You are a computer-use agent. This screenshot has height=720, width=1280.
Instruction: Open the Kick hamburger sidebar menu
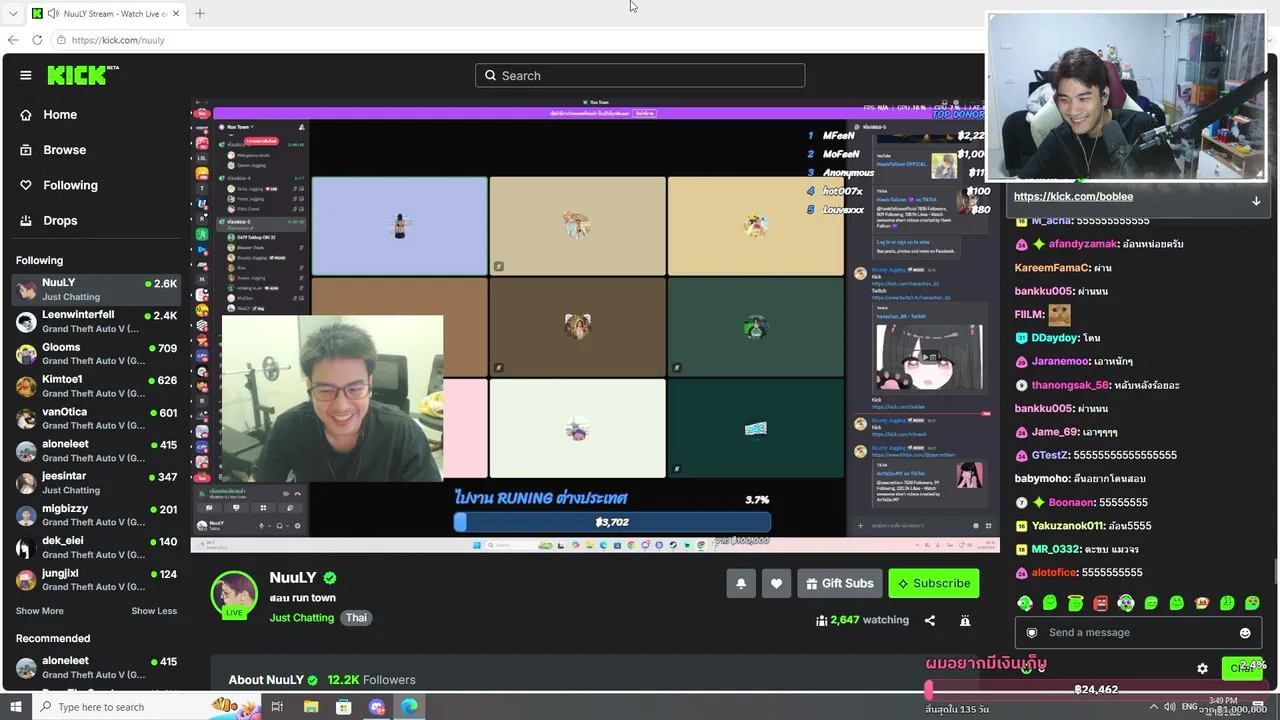pos(26,75)
